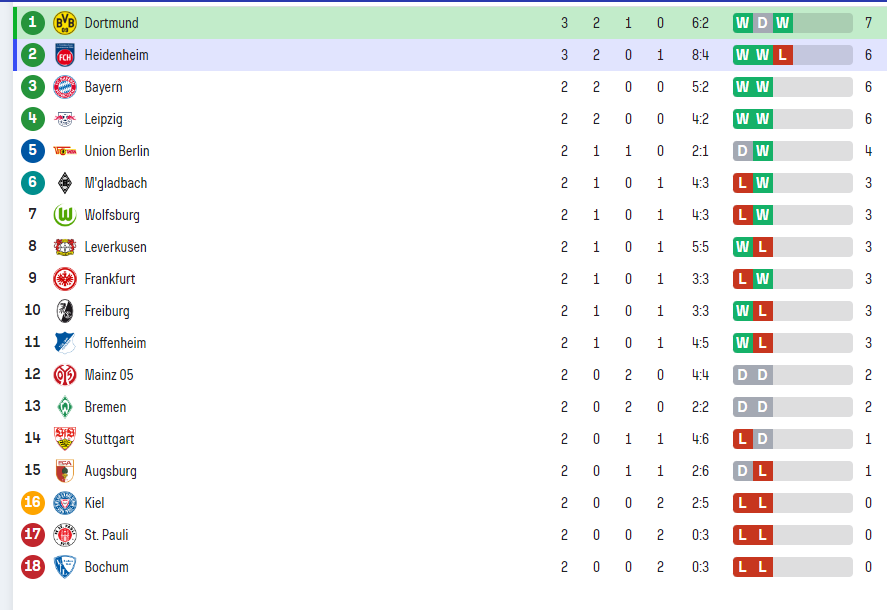Click Dortmund's draw result badge
887x610 pixels.
(x=762, y=23)
